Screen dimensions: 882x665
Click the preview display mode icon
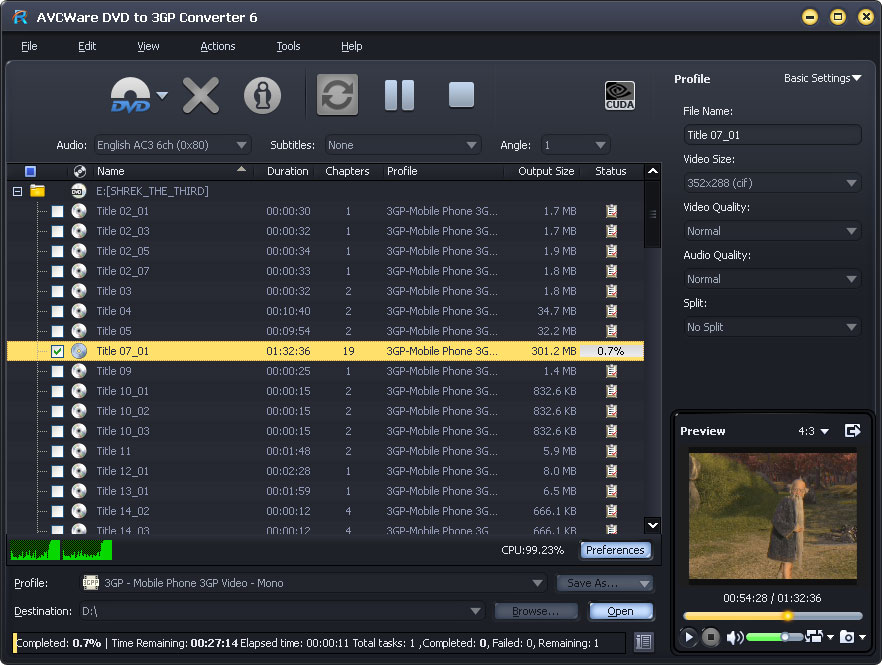coord(814,636)
